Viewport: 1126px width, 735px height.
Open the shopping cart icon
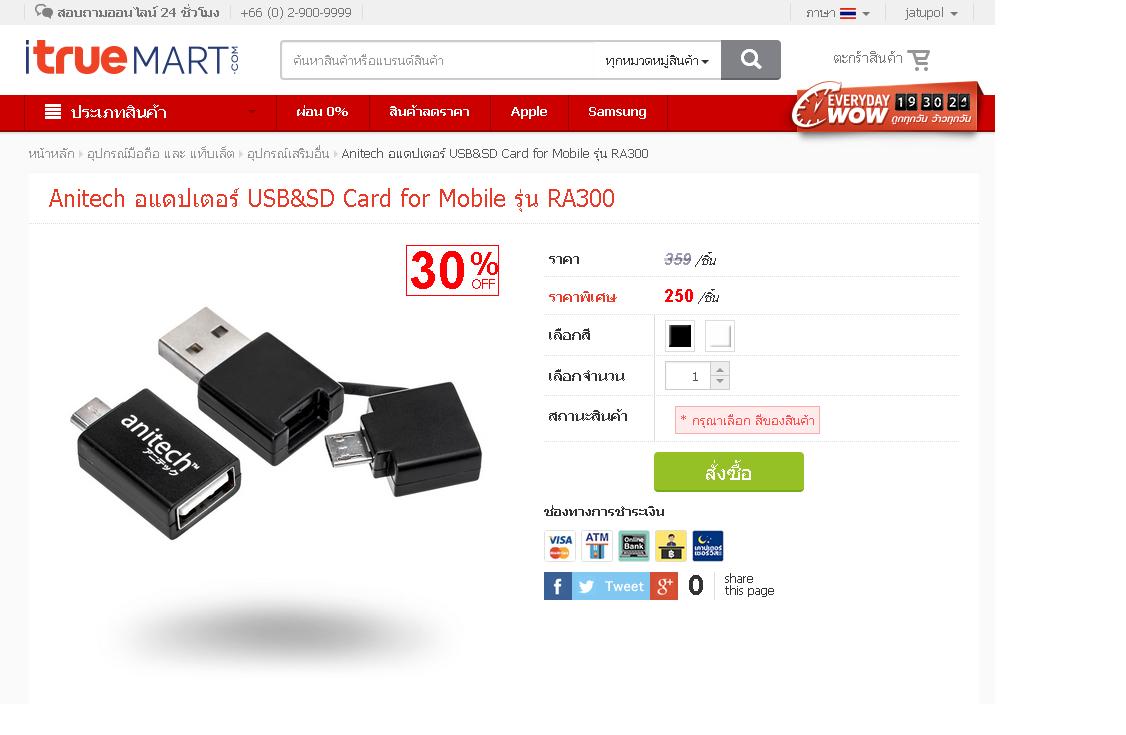[x=918, y=59]
